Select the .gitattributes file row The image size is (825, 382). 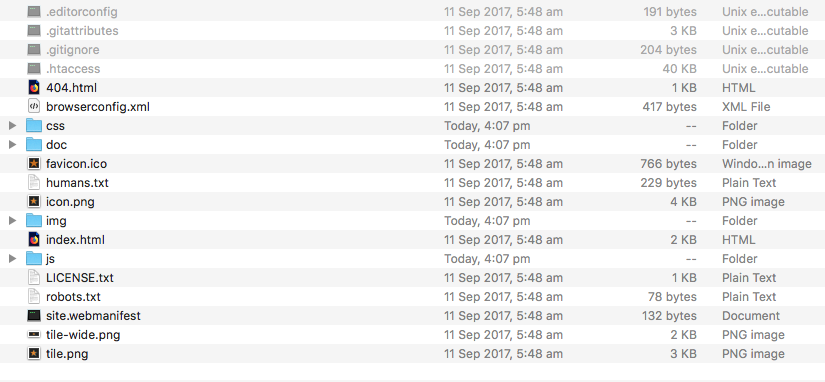point(412,31)
